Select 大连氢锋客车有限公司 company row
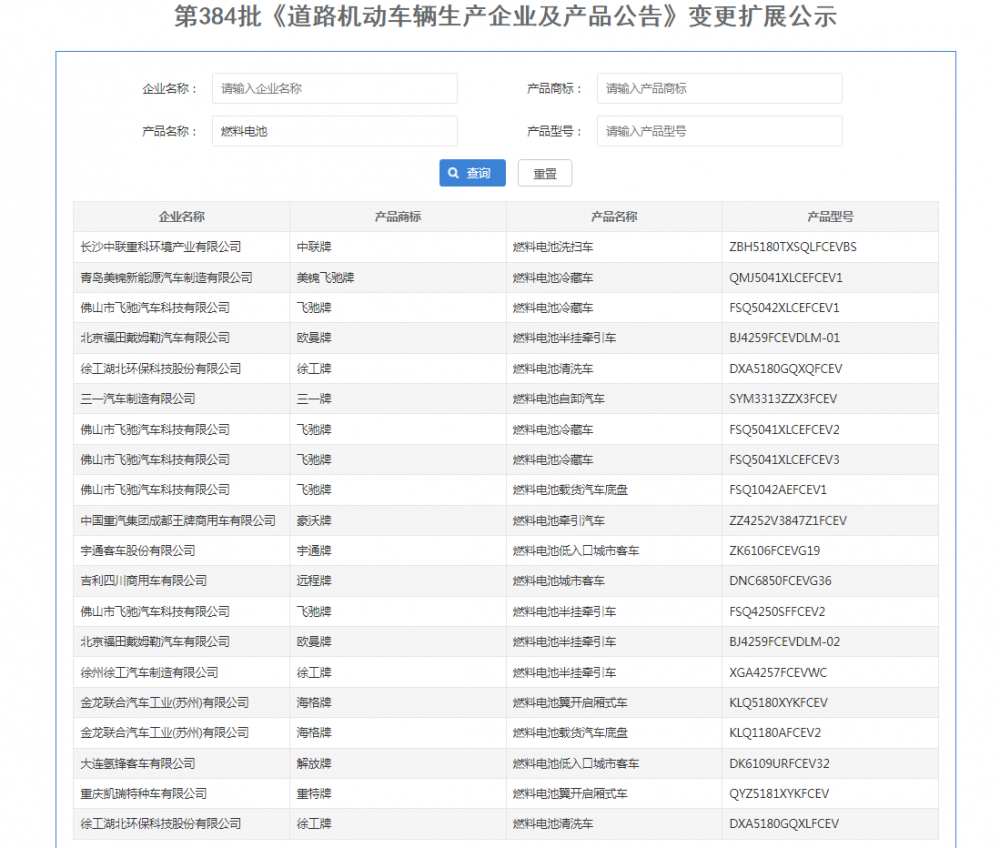This screenshot has height=848, width=1000. (x=138, y=764)
